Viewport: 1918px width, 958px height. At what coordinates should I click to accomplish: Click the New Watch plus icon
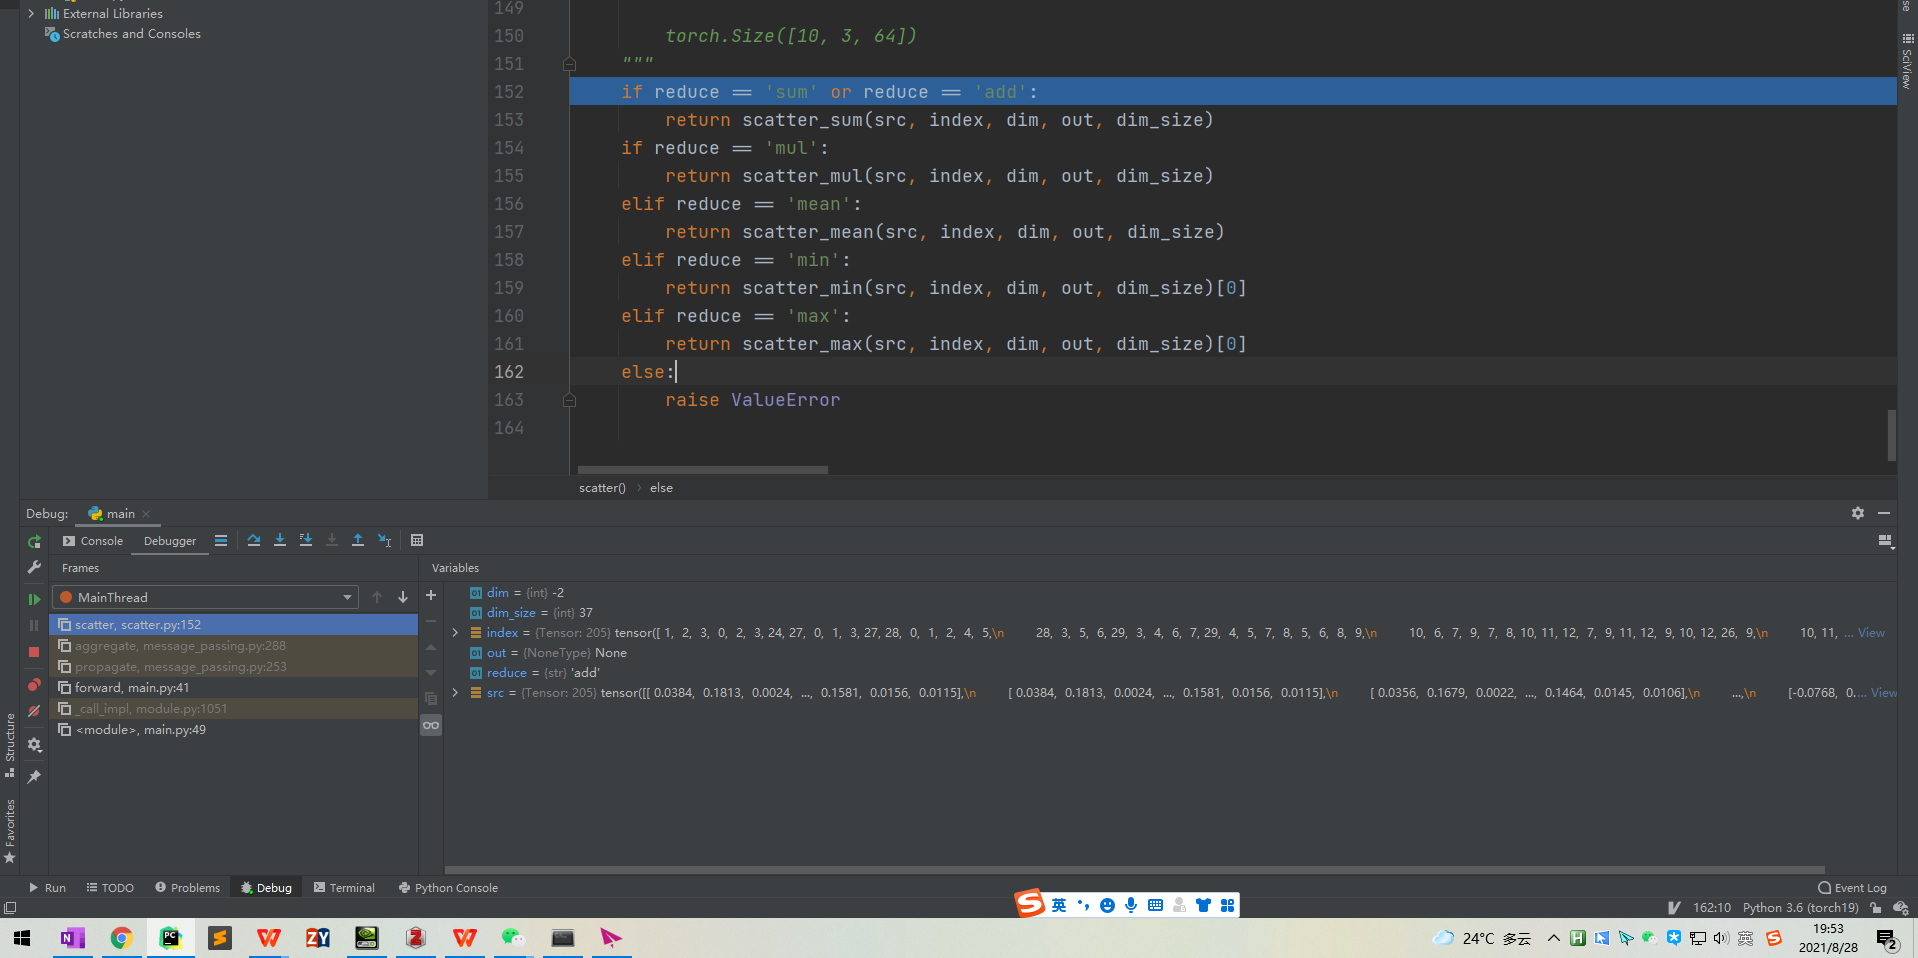431,595
